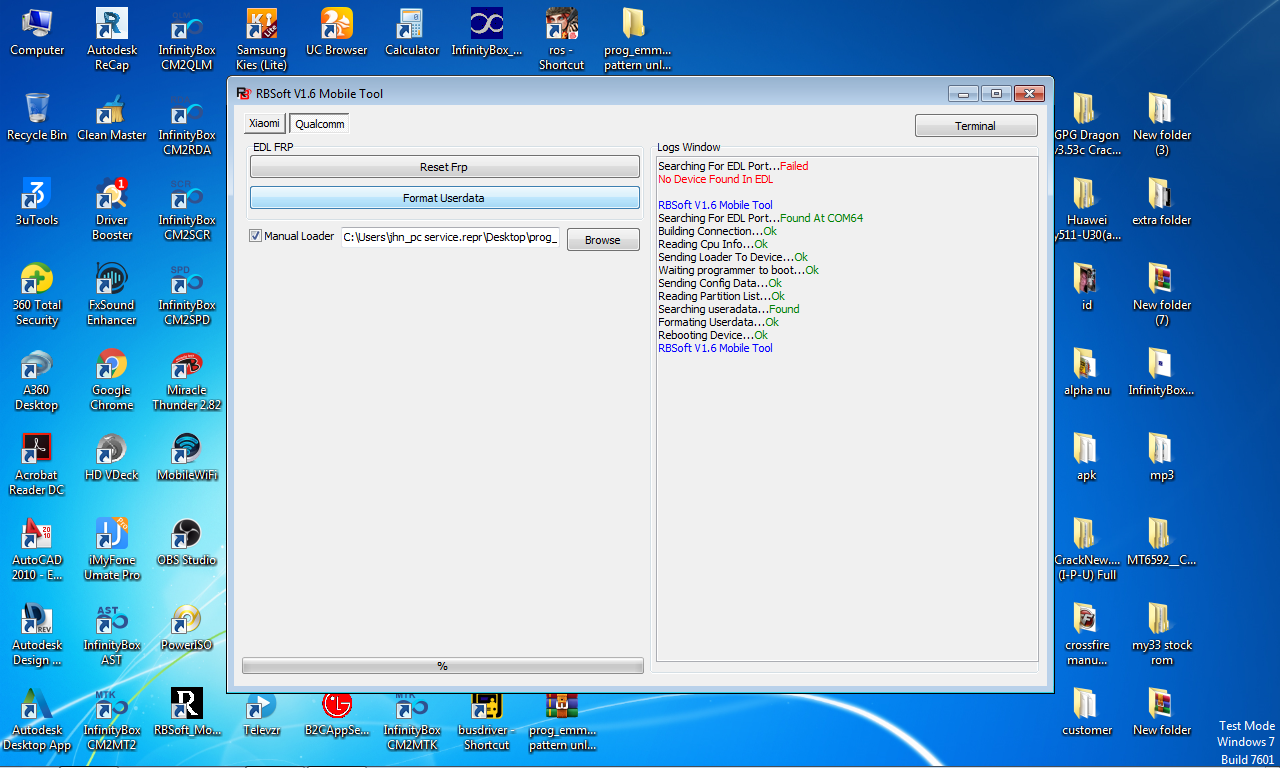Open the New folder (7) archive
The width and height of the screenshot is (1280, 768).
(x=1162, y=295)
